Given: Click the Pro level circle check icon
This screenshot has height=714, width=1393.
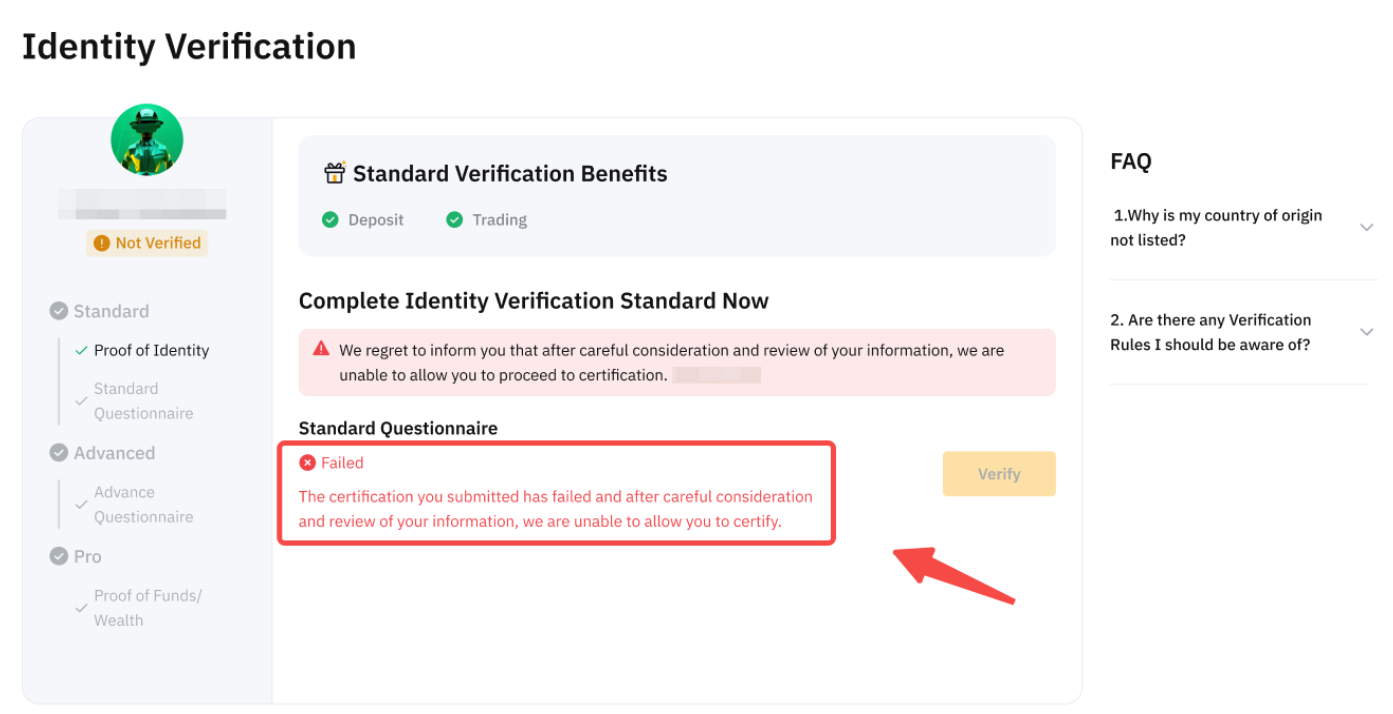Looking at the screenshot, I should [x=59, y=556].
